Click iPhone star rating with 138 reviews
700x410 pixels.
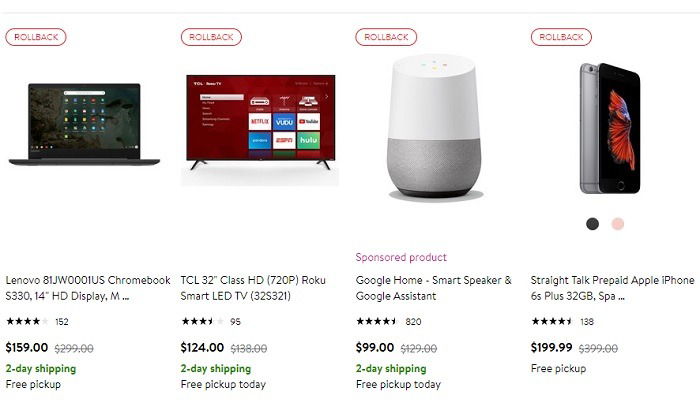coord(562,322)
